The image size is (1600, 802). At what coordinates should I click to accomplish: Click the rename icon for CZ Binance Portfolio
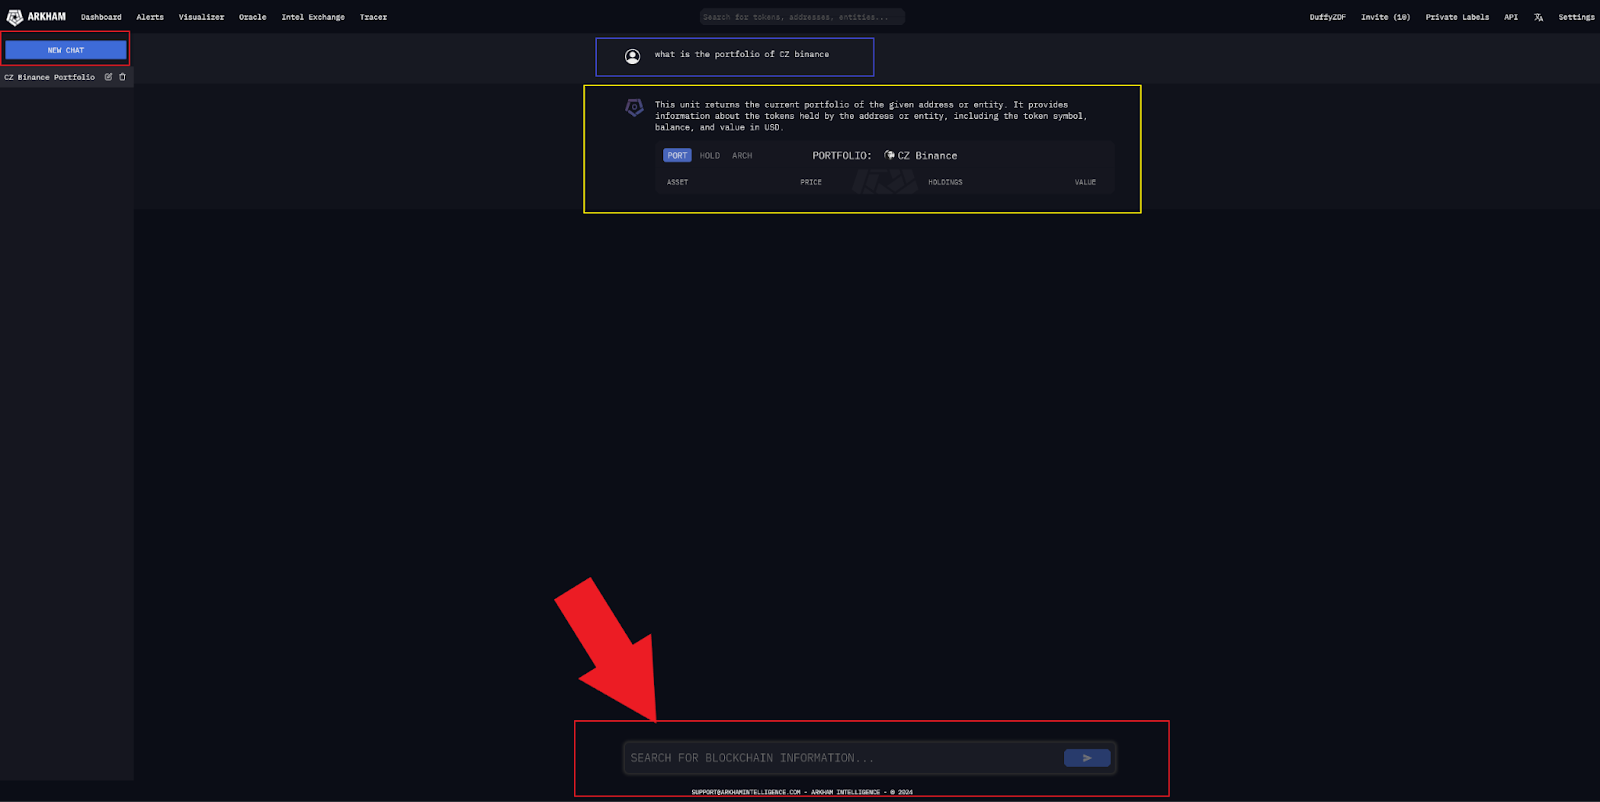108,77
